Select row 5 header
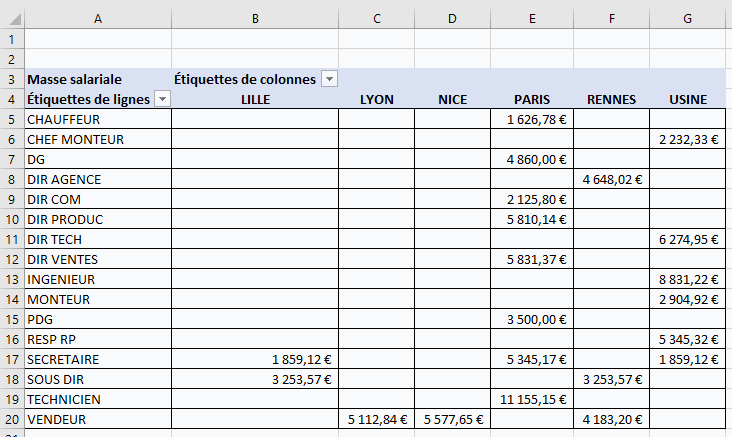The width and height of the screenshot is (732, 437). pyautogui.click(x=11, y=119)
